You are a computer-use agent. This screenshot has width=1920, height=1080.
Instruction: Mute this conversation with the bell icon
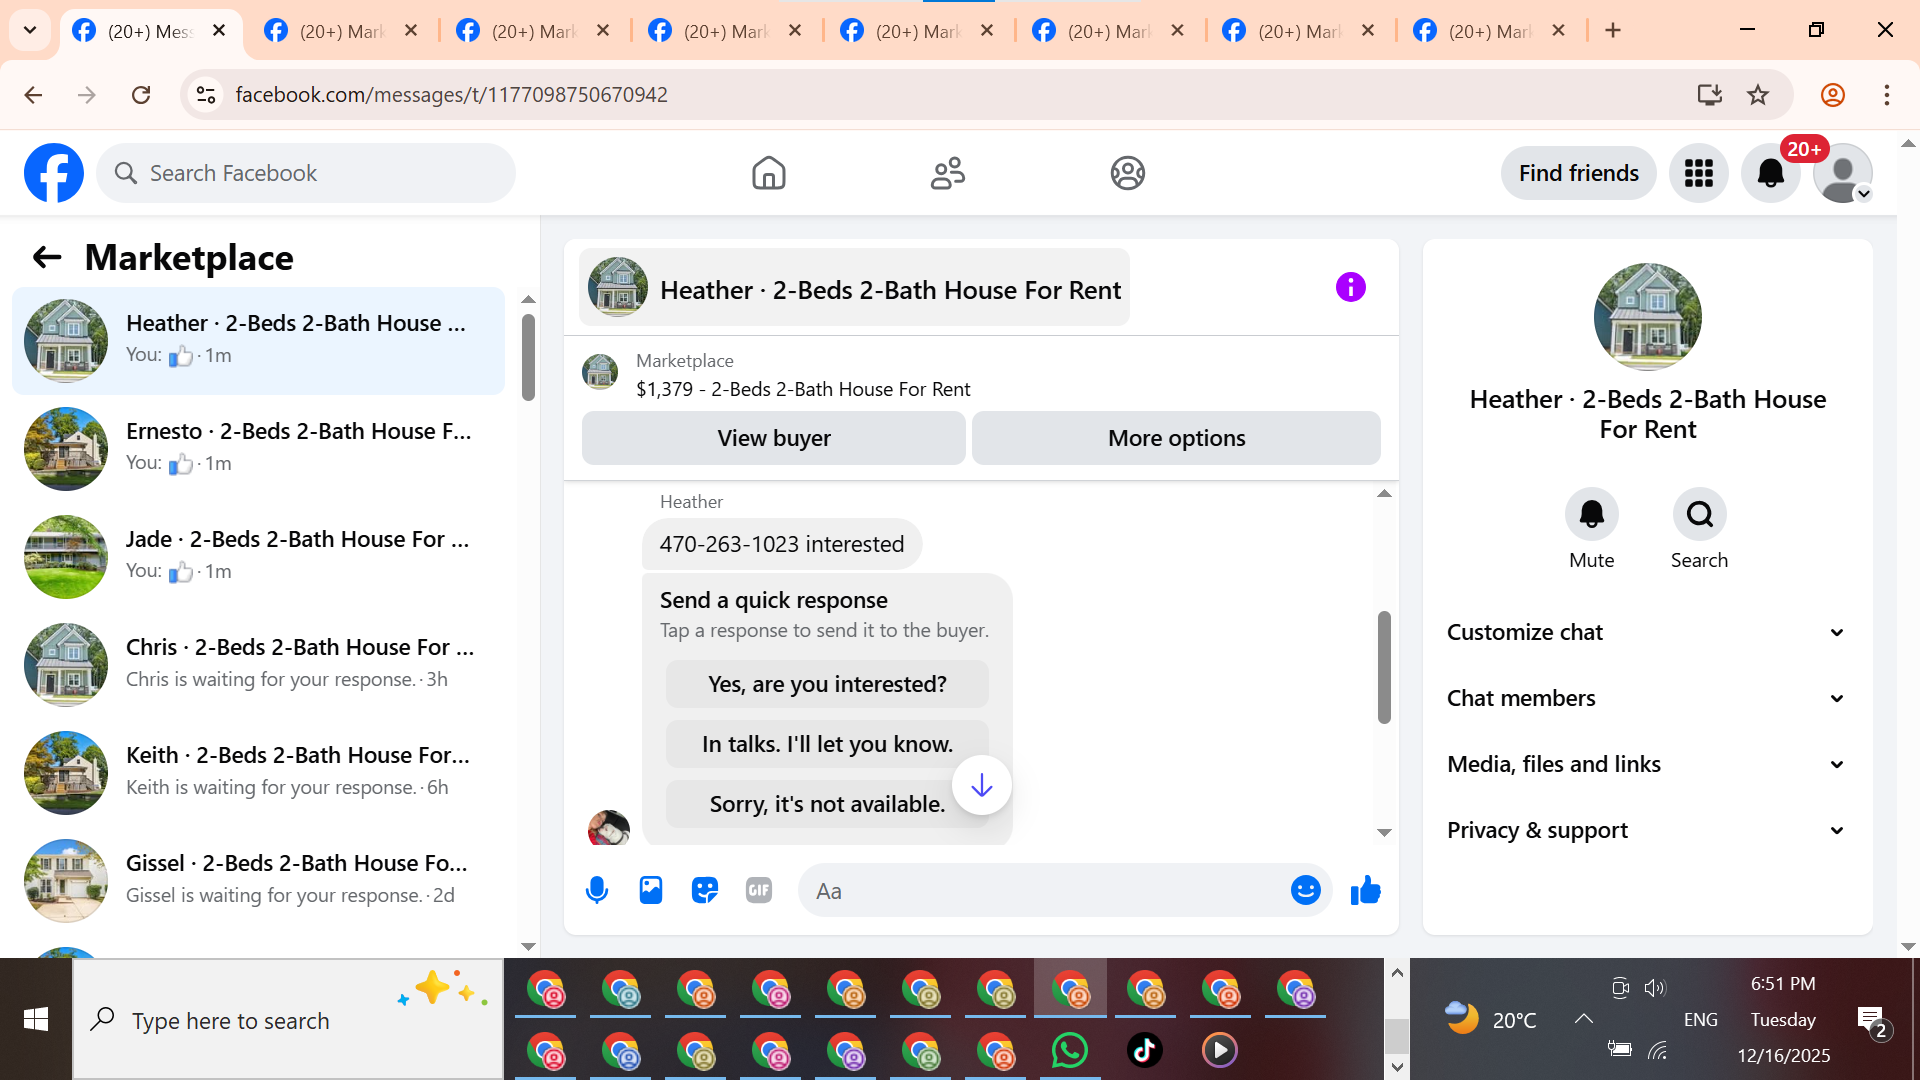[x=1591, y=514]
